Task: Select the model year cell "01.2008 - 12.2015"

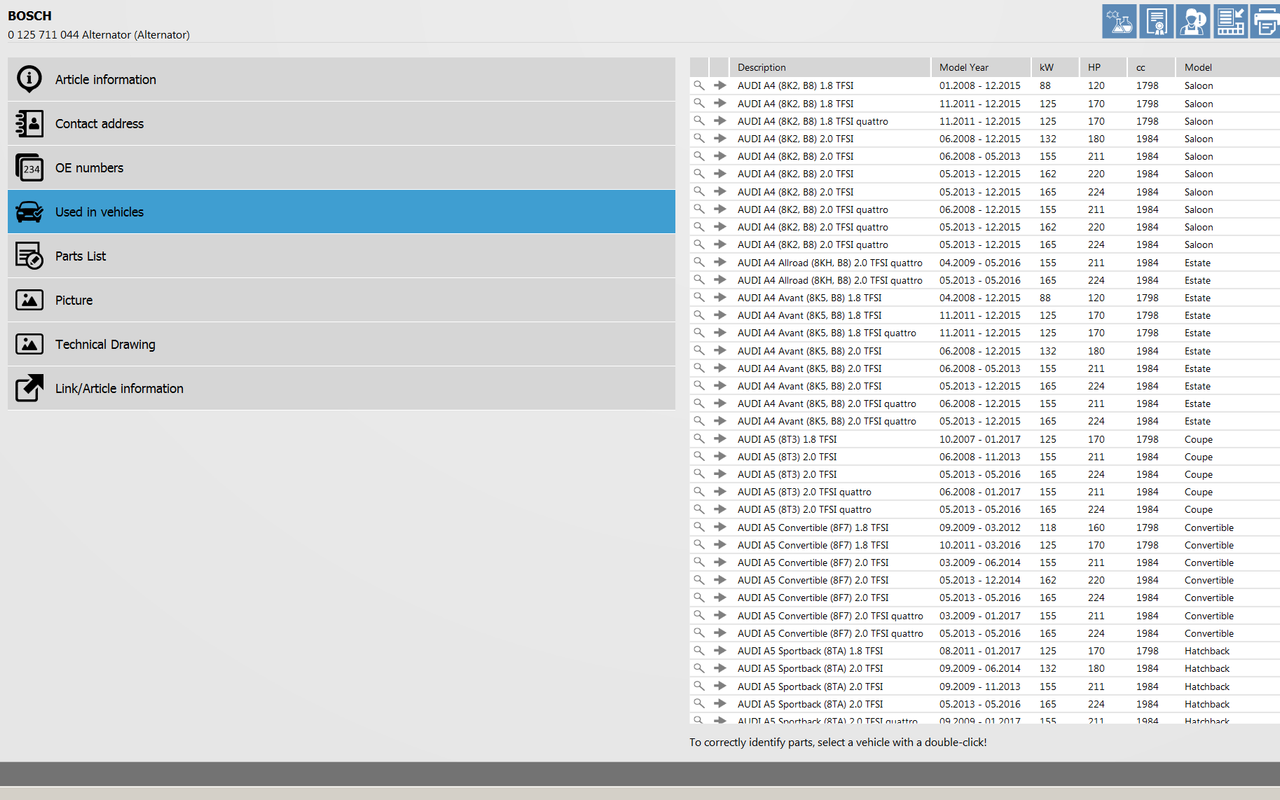Action: [x=980, y=86]
